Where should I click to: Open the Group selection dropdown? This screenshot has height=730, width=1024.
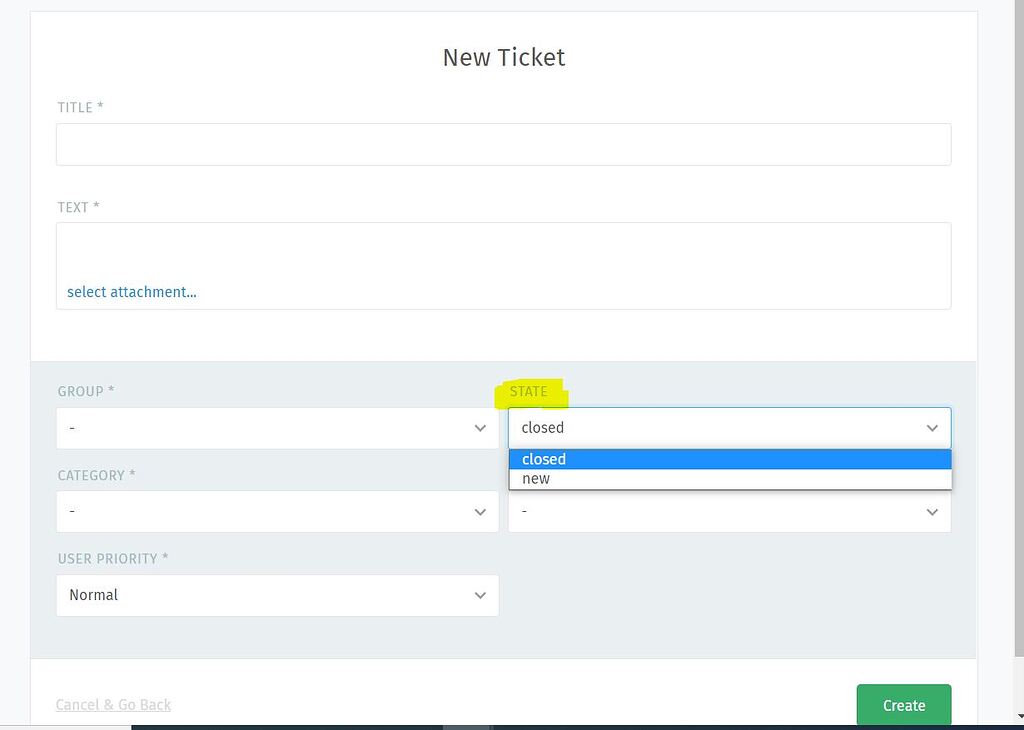tap(277, 427)
